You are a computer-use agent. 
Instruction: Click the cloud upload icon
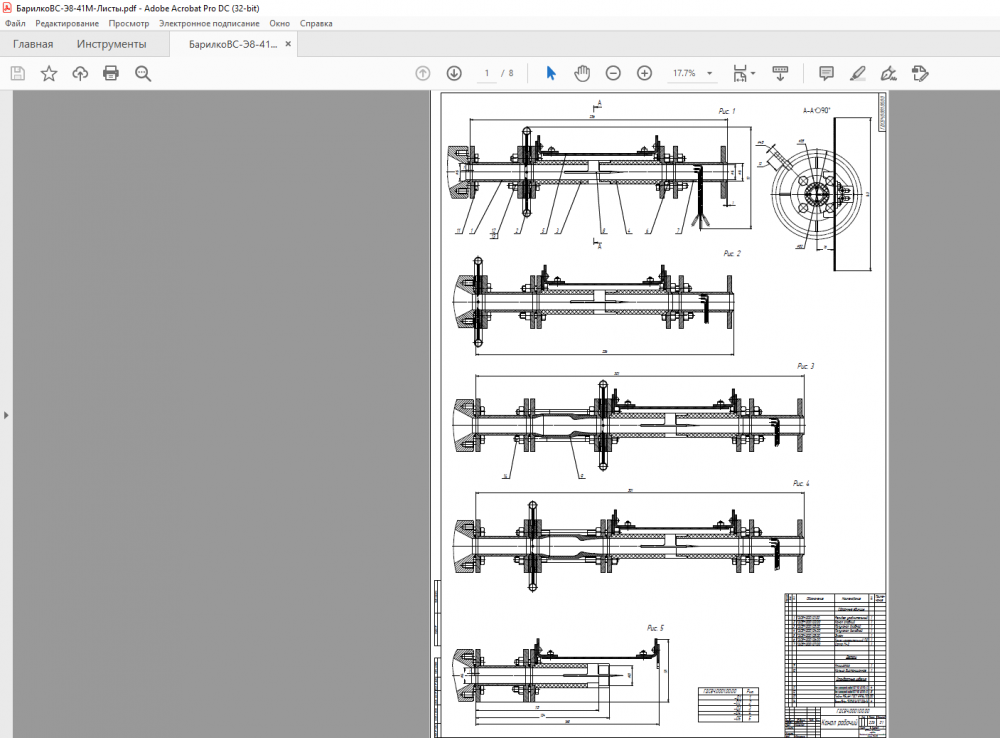click(80, 73)
